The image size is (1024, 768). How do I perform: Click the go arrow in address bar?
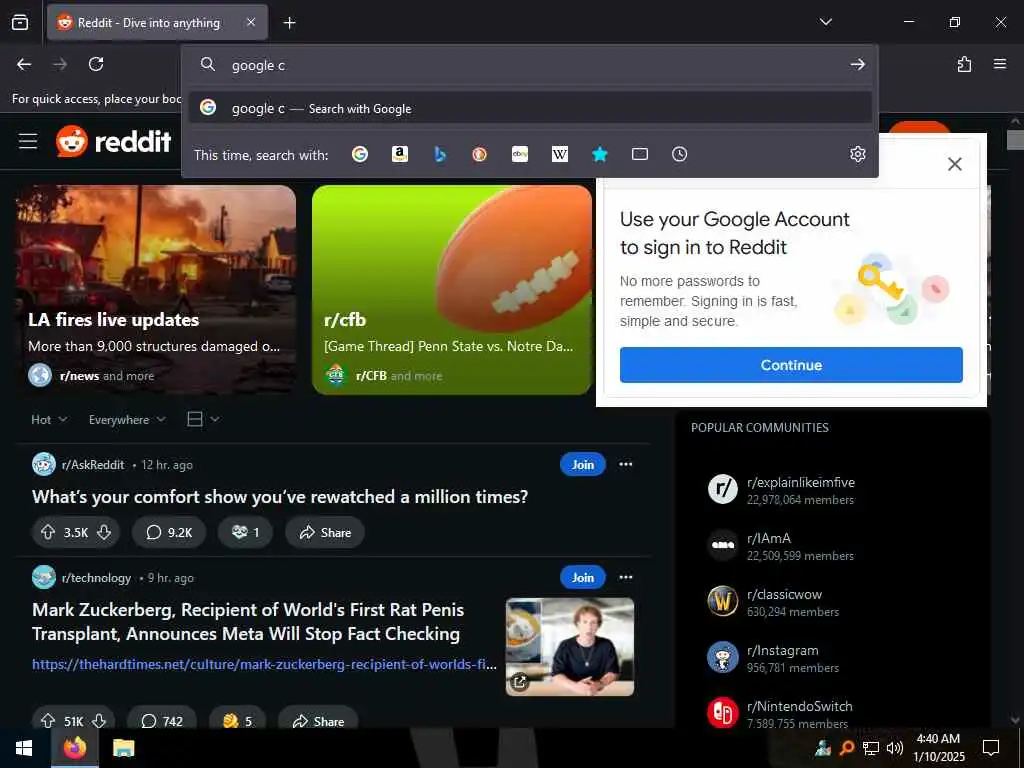(857, 65)
